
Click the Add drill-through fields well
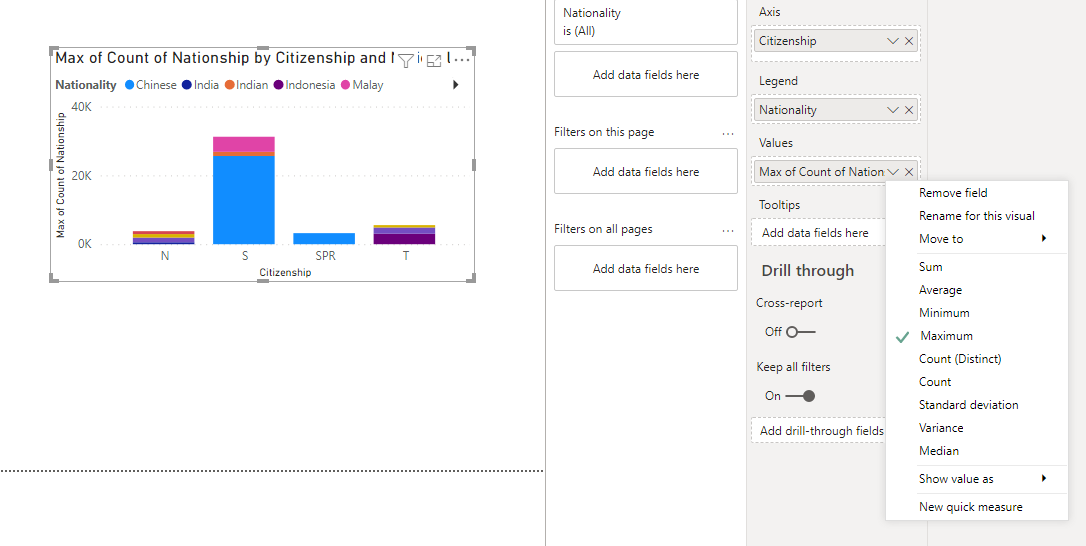click(819, 431)
